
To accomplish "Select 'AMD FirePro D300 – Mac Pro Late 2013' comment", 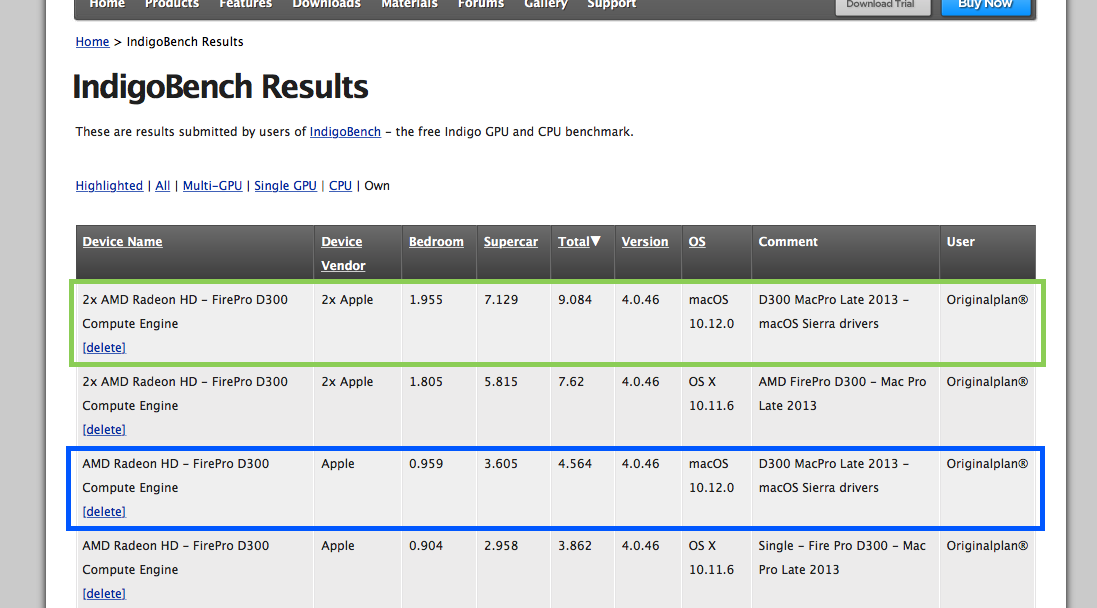I will (842, 393).
